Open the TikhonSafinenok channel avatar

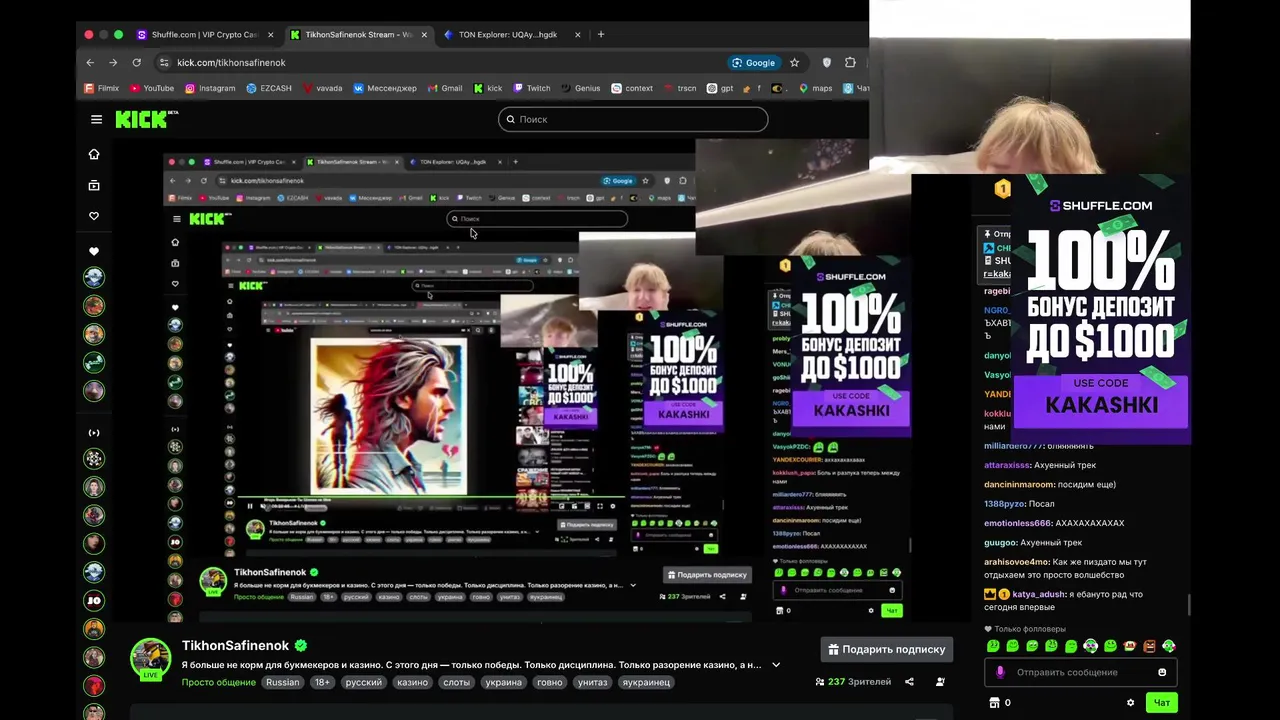point(150,658)
